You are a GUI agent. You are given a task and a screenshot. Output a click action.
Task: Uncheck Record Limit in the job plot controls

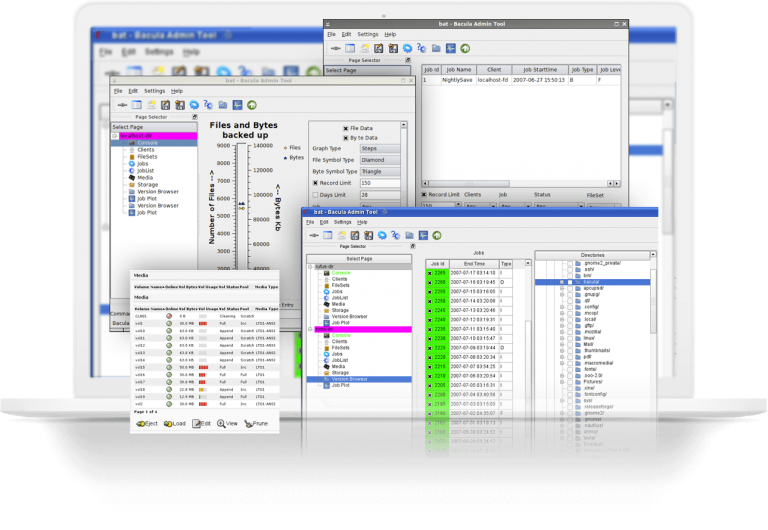tap(315, 183)
